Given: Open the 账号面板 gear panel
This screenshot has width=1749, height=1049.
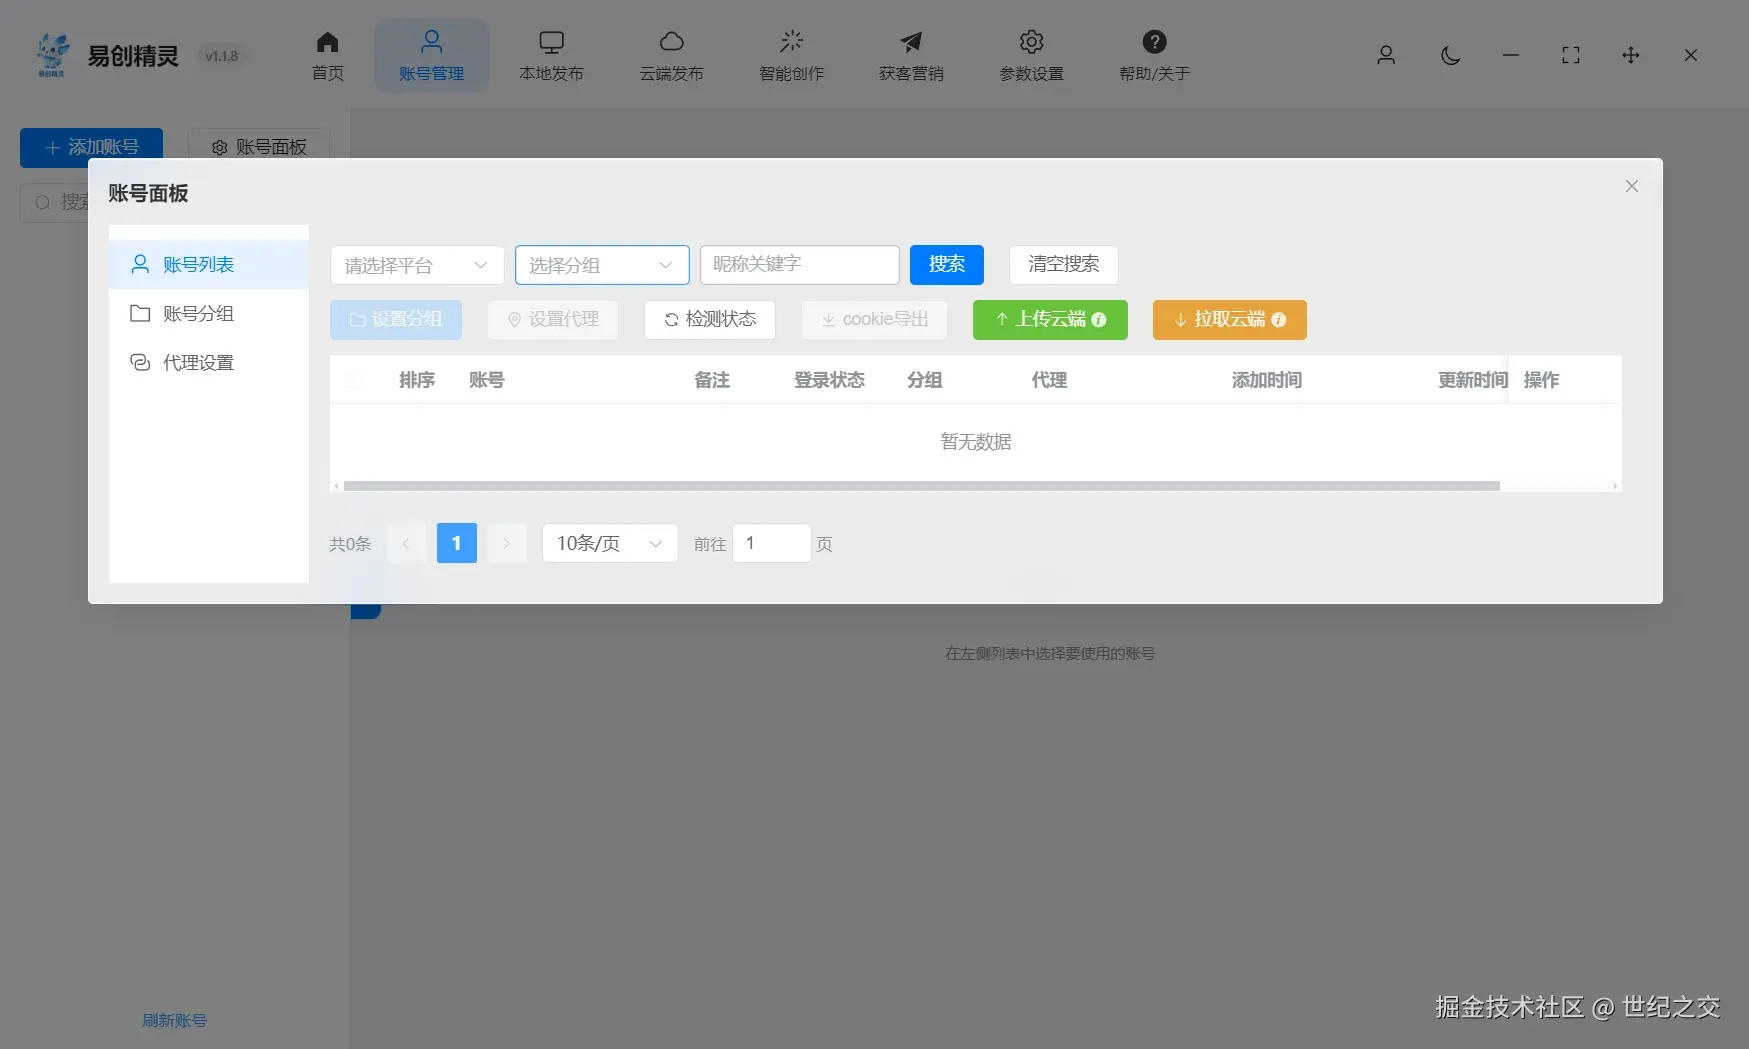Looking at the screenshot, I should (258, 147).
